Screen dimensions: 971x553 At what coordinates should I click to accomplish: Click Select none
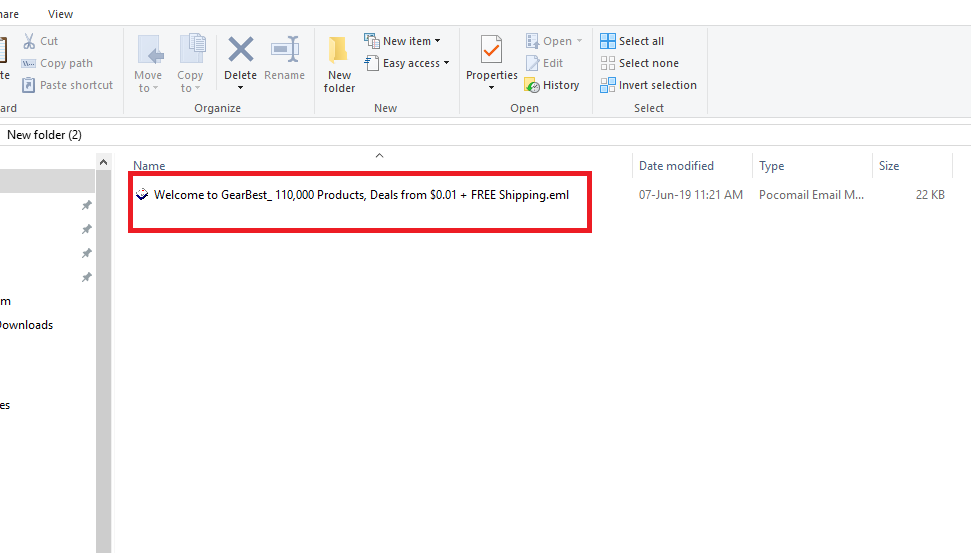click(x=640, y=63)
